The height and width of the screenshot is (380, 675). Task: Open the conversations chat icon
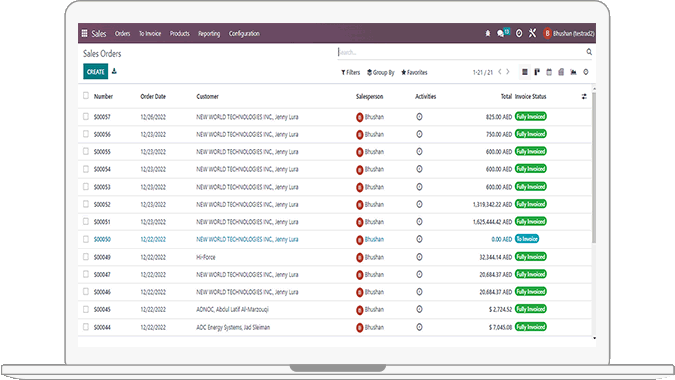tap(500, 33)
